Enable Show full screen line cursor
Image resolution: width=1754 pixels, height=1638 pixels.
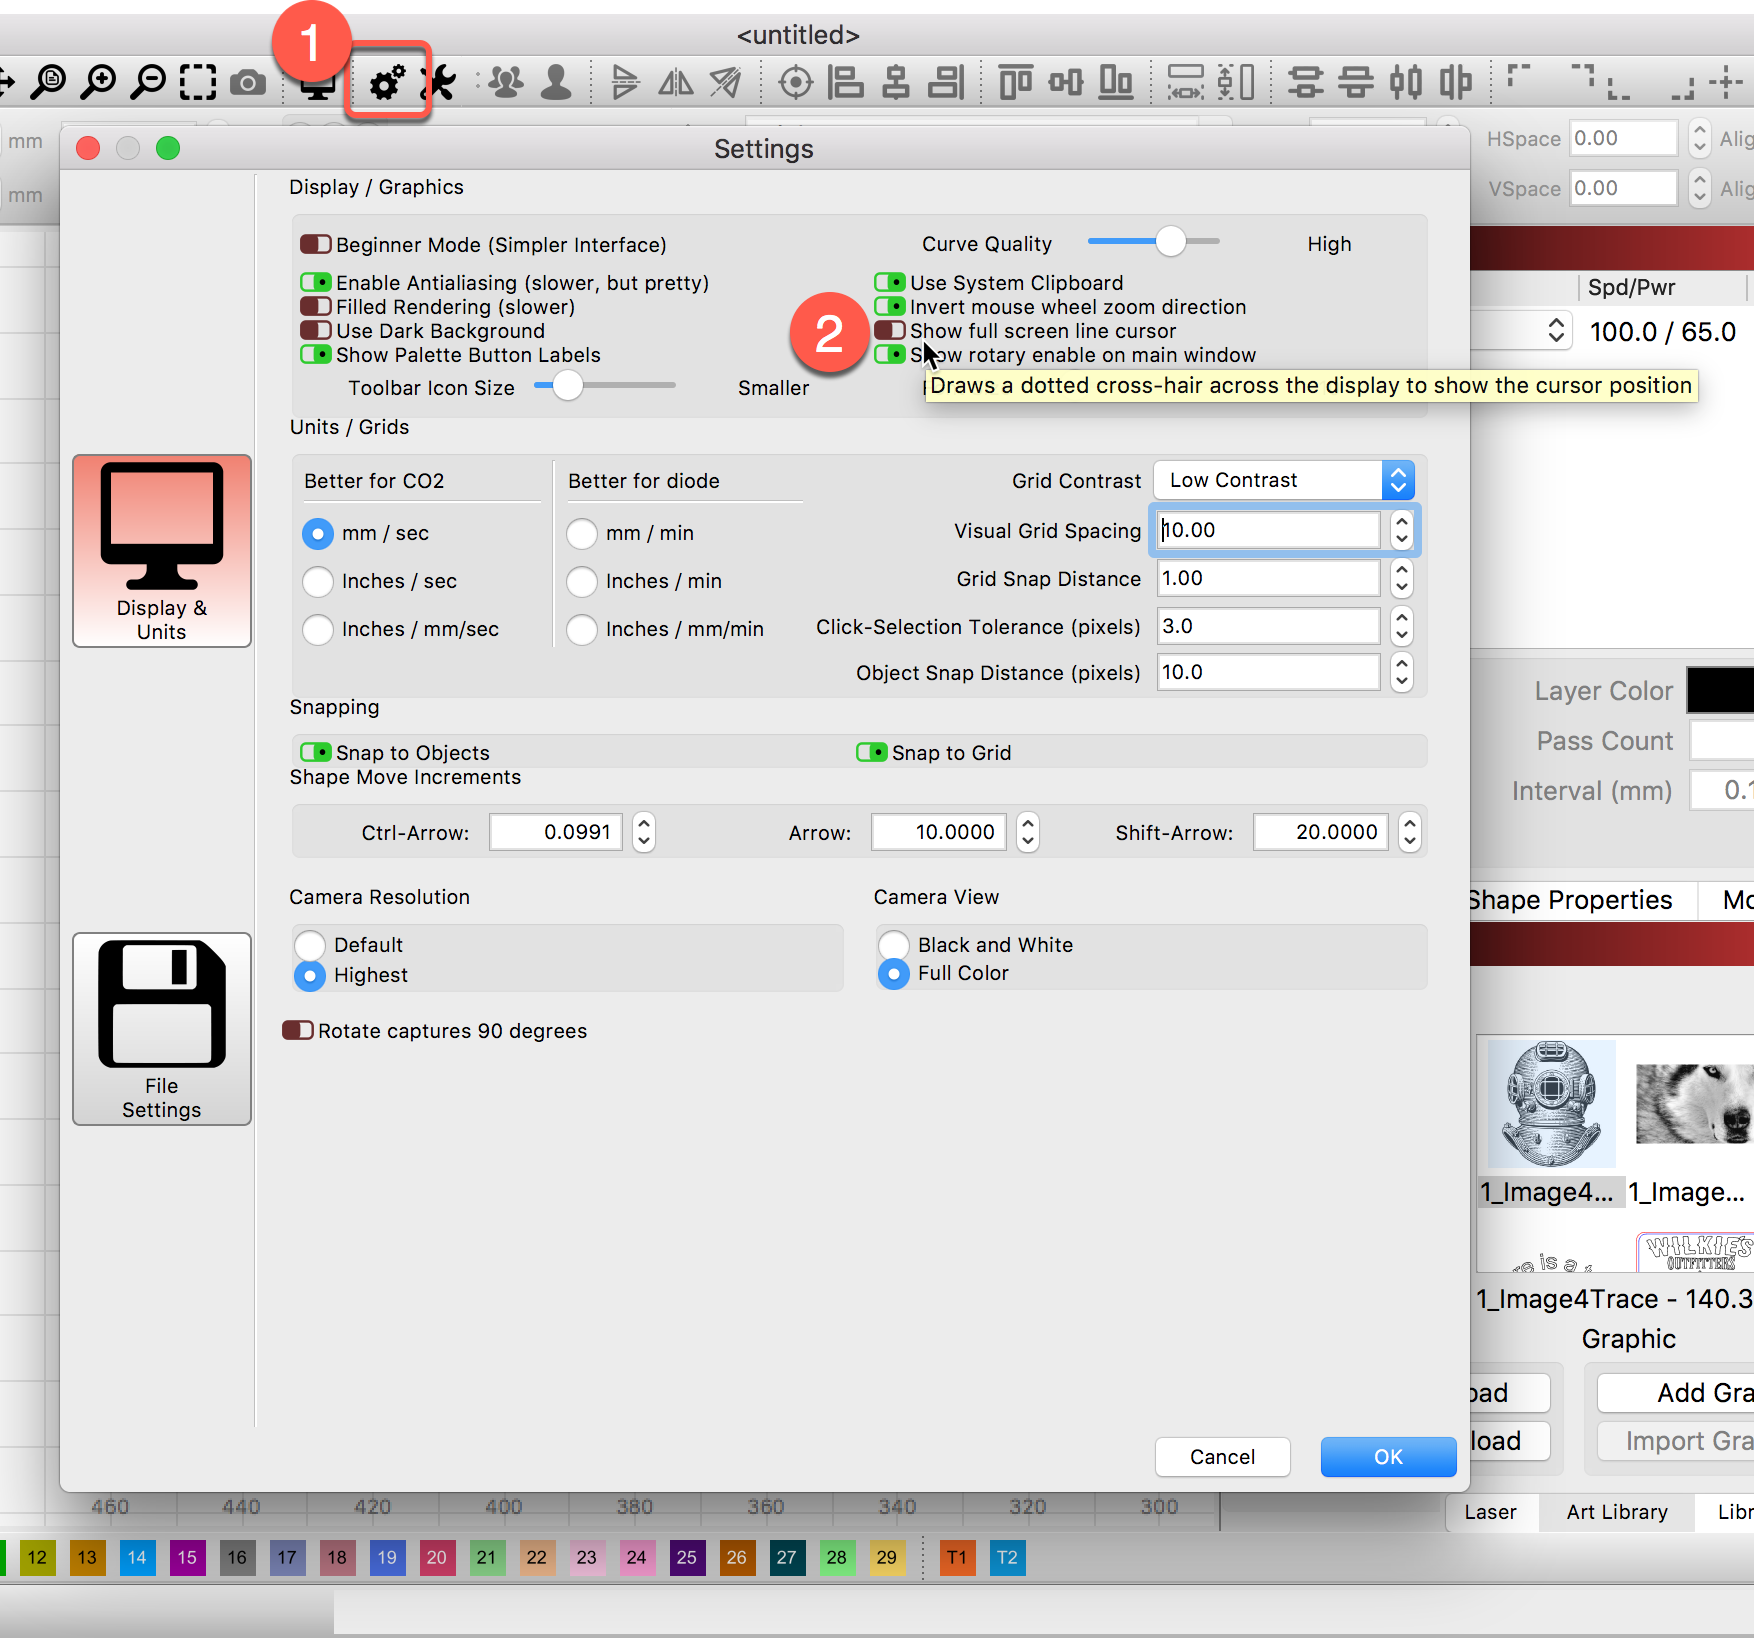pyautogui.click(x=890, y=331)
